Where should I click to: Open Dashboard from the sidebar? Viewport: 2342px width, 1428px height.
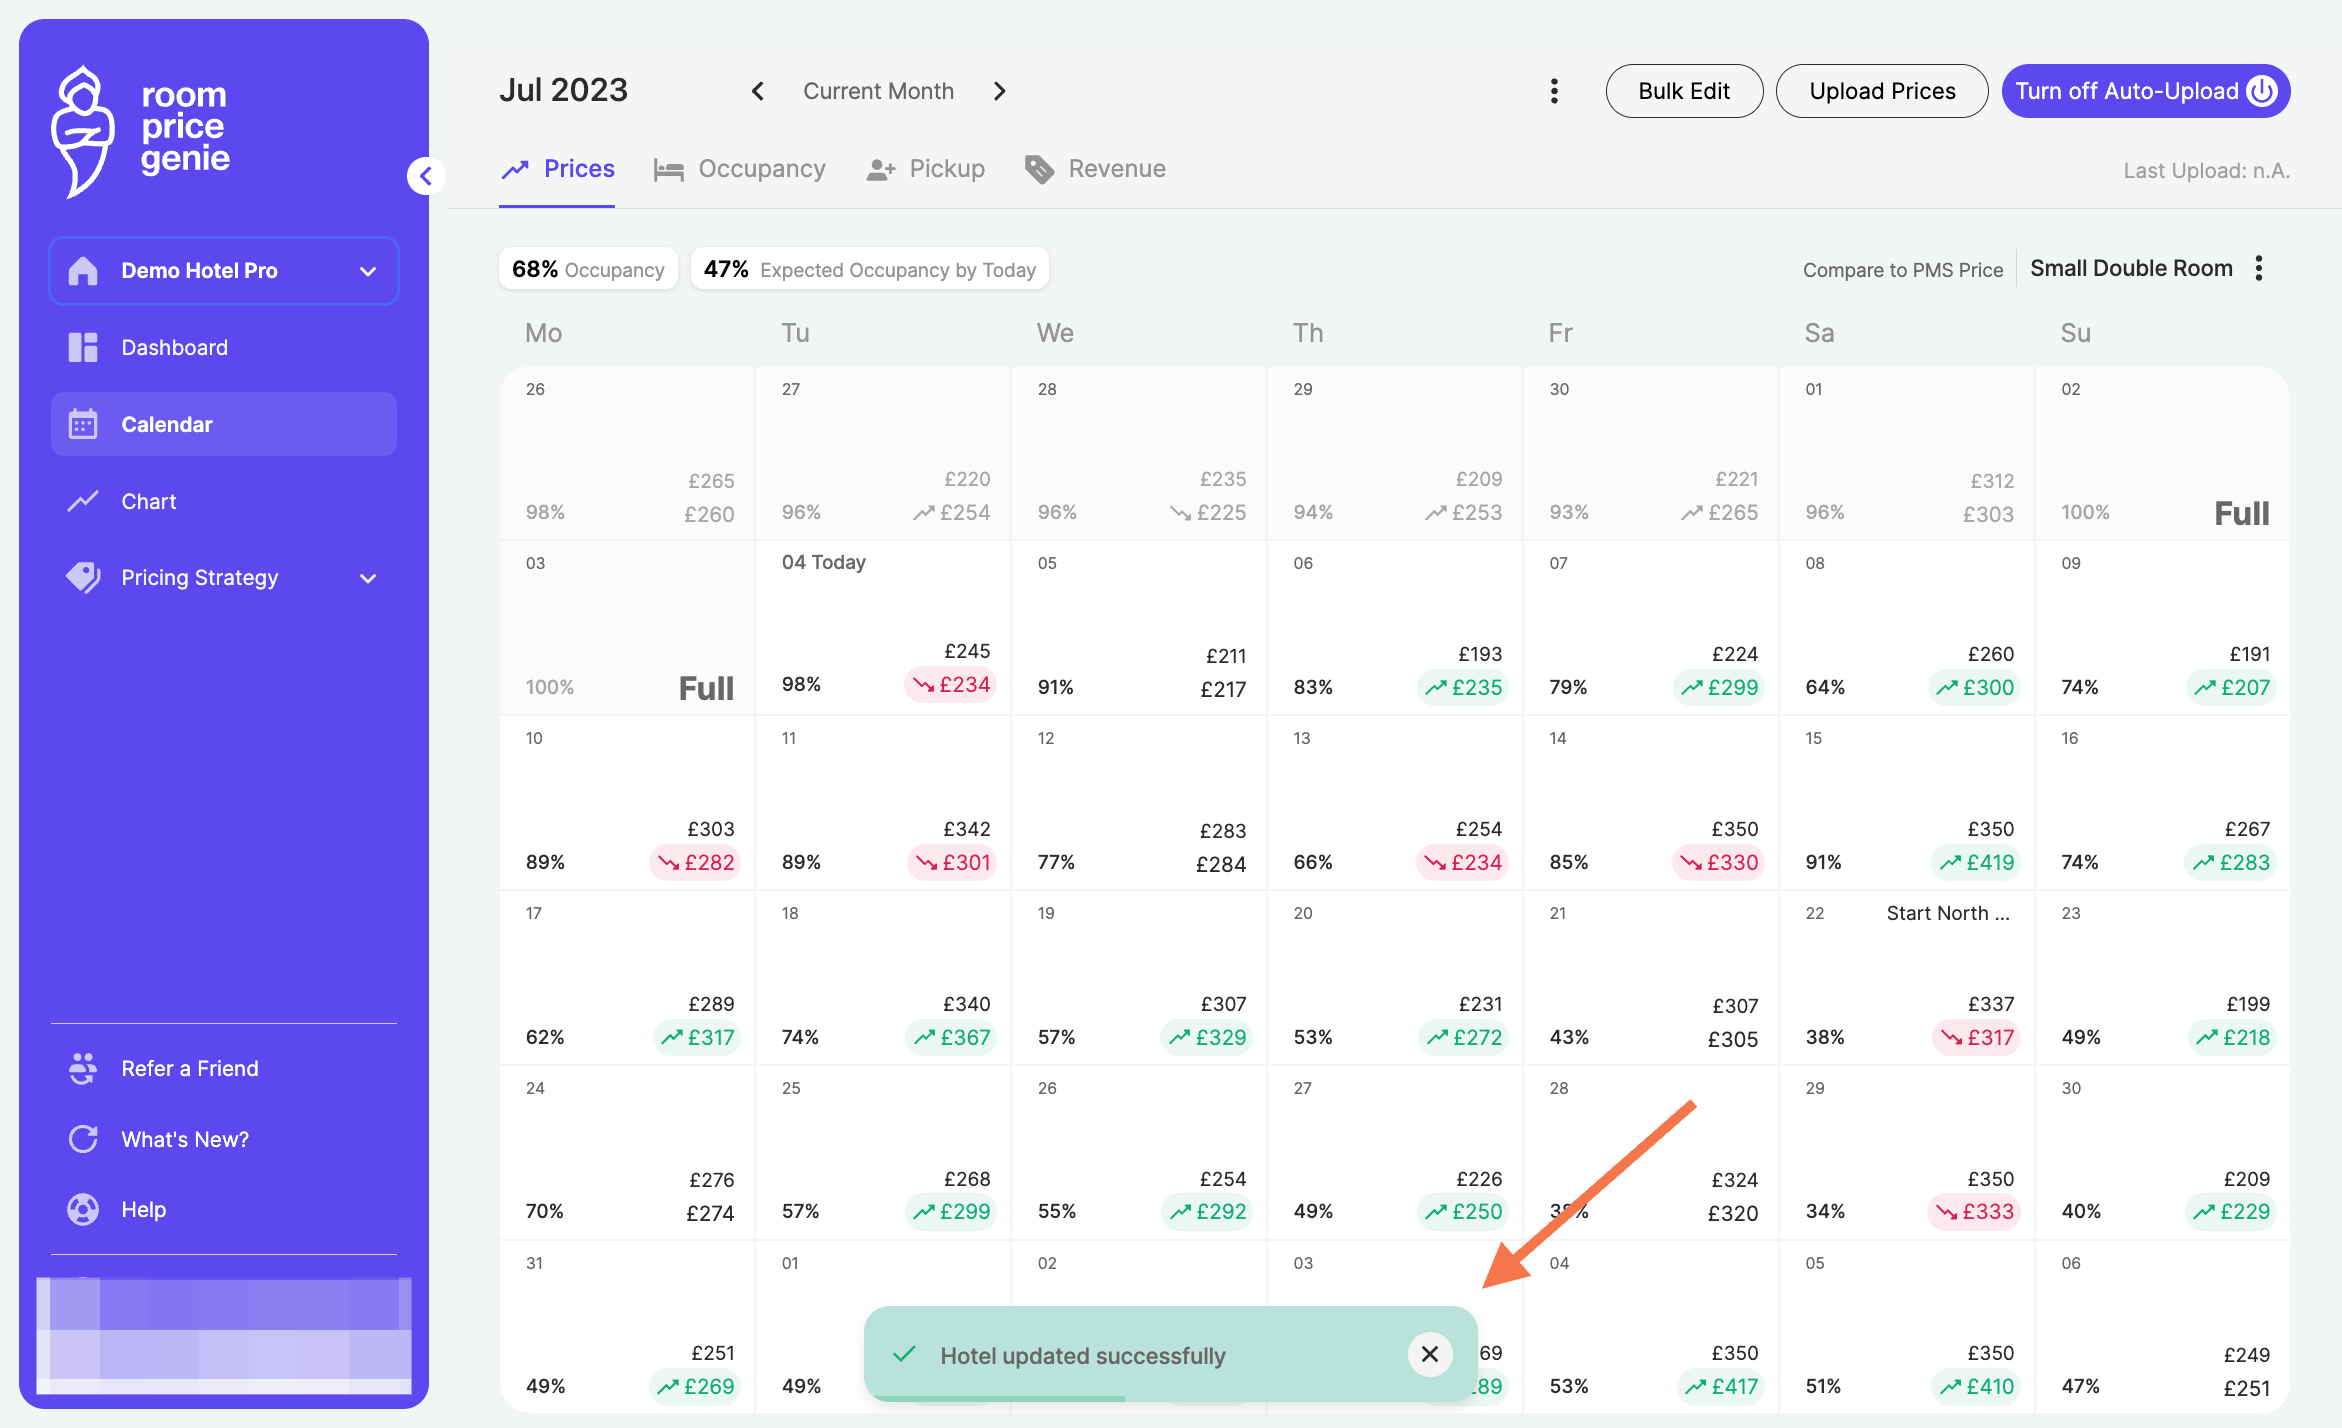[x=224, y=347]
